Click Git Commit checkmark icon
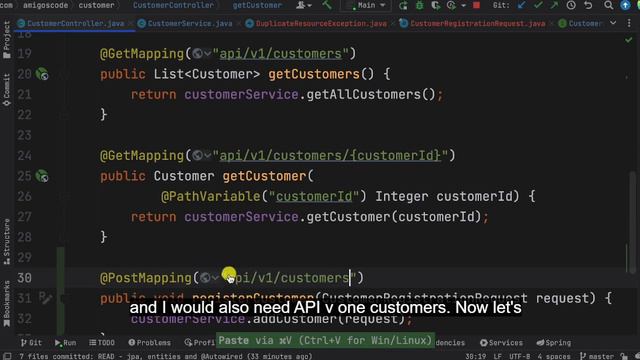 538,5
